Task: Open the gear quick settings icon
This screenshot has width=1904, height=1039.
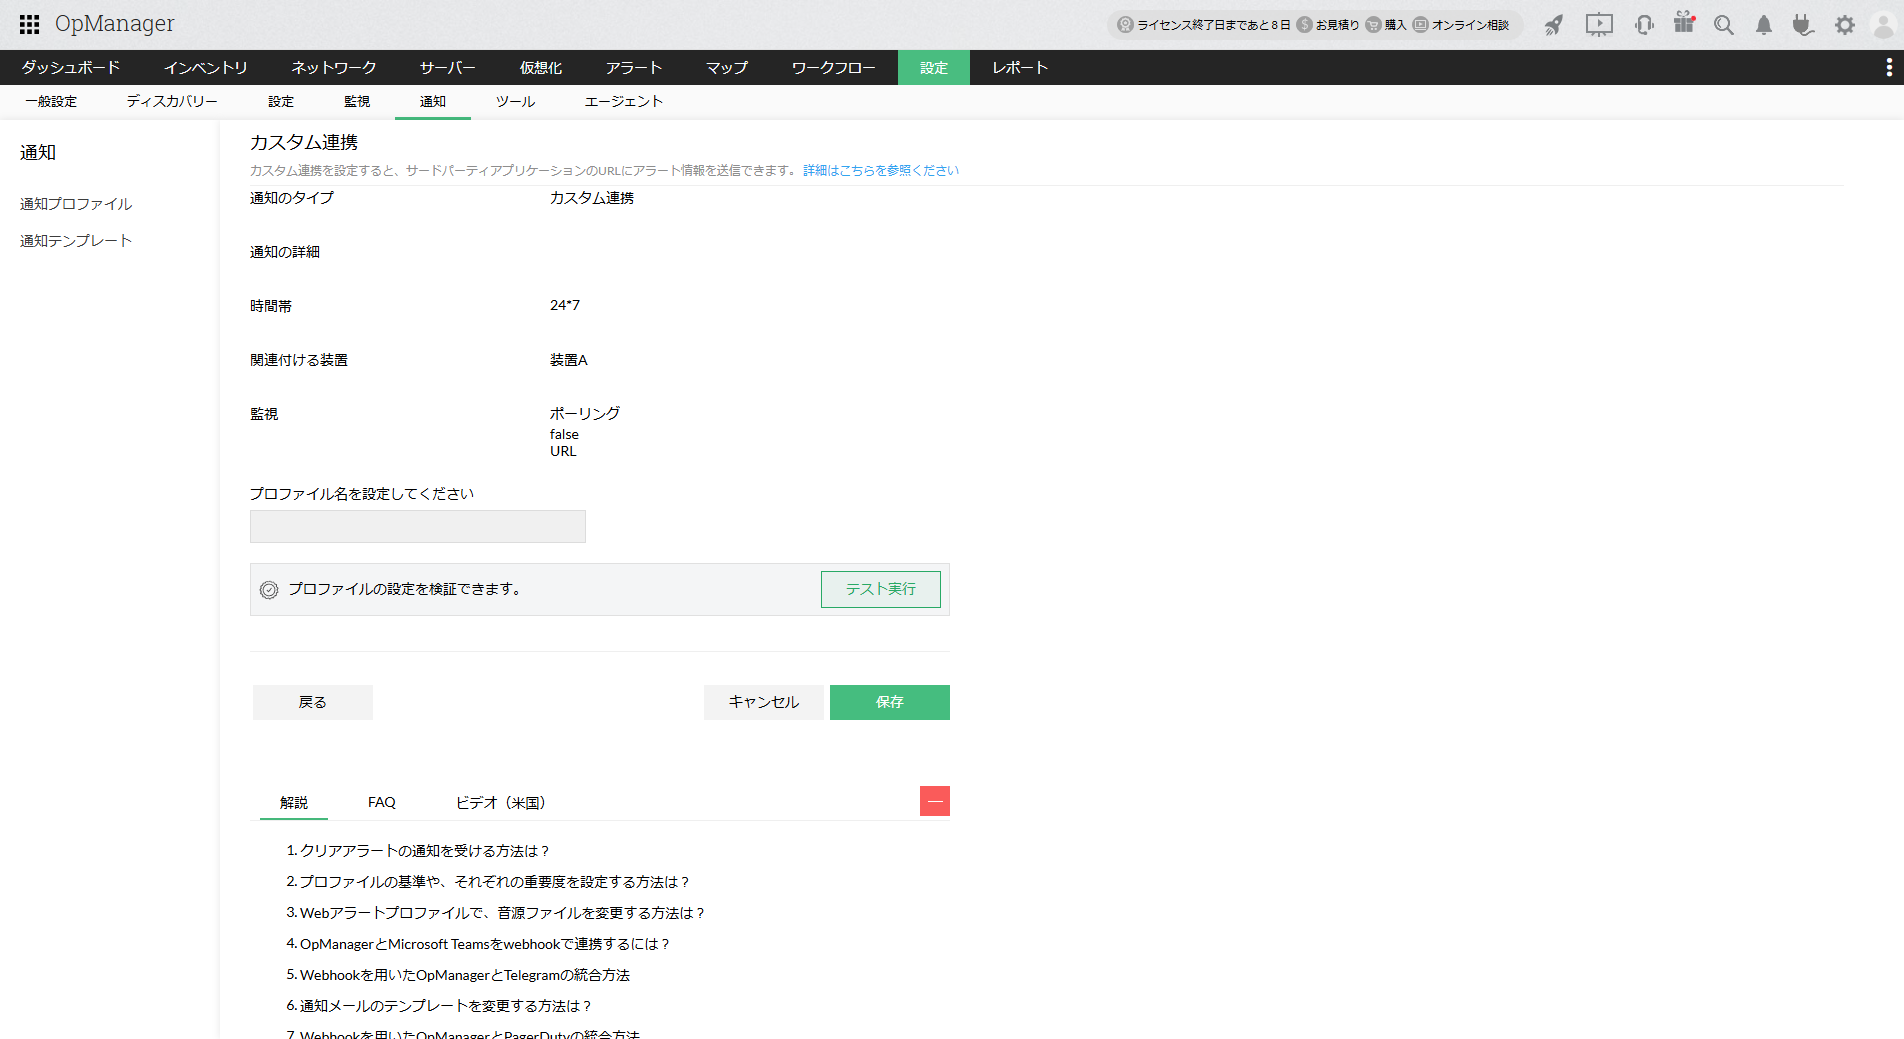Action: (x=1845, y=25)
